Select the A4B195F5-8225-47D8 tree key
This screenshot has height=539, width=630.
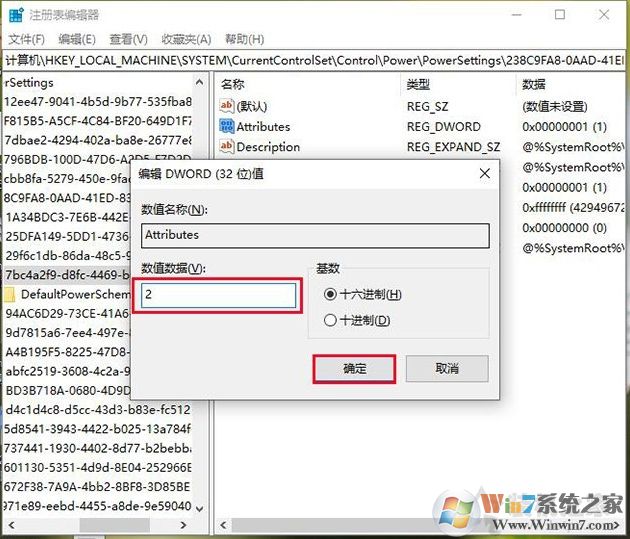pyautogui.click(x=68, y=352)
